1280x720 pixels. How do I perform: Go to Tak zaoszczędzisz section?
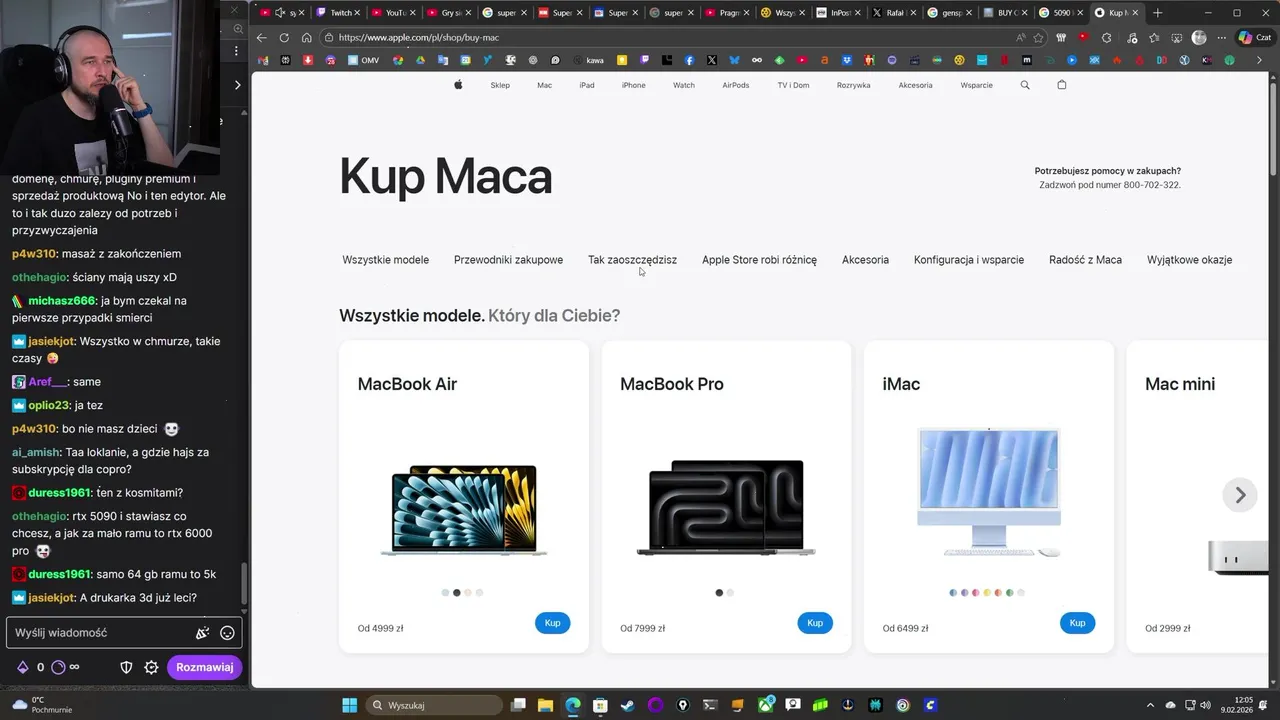[x=632, y=260]
